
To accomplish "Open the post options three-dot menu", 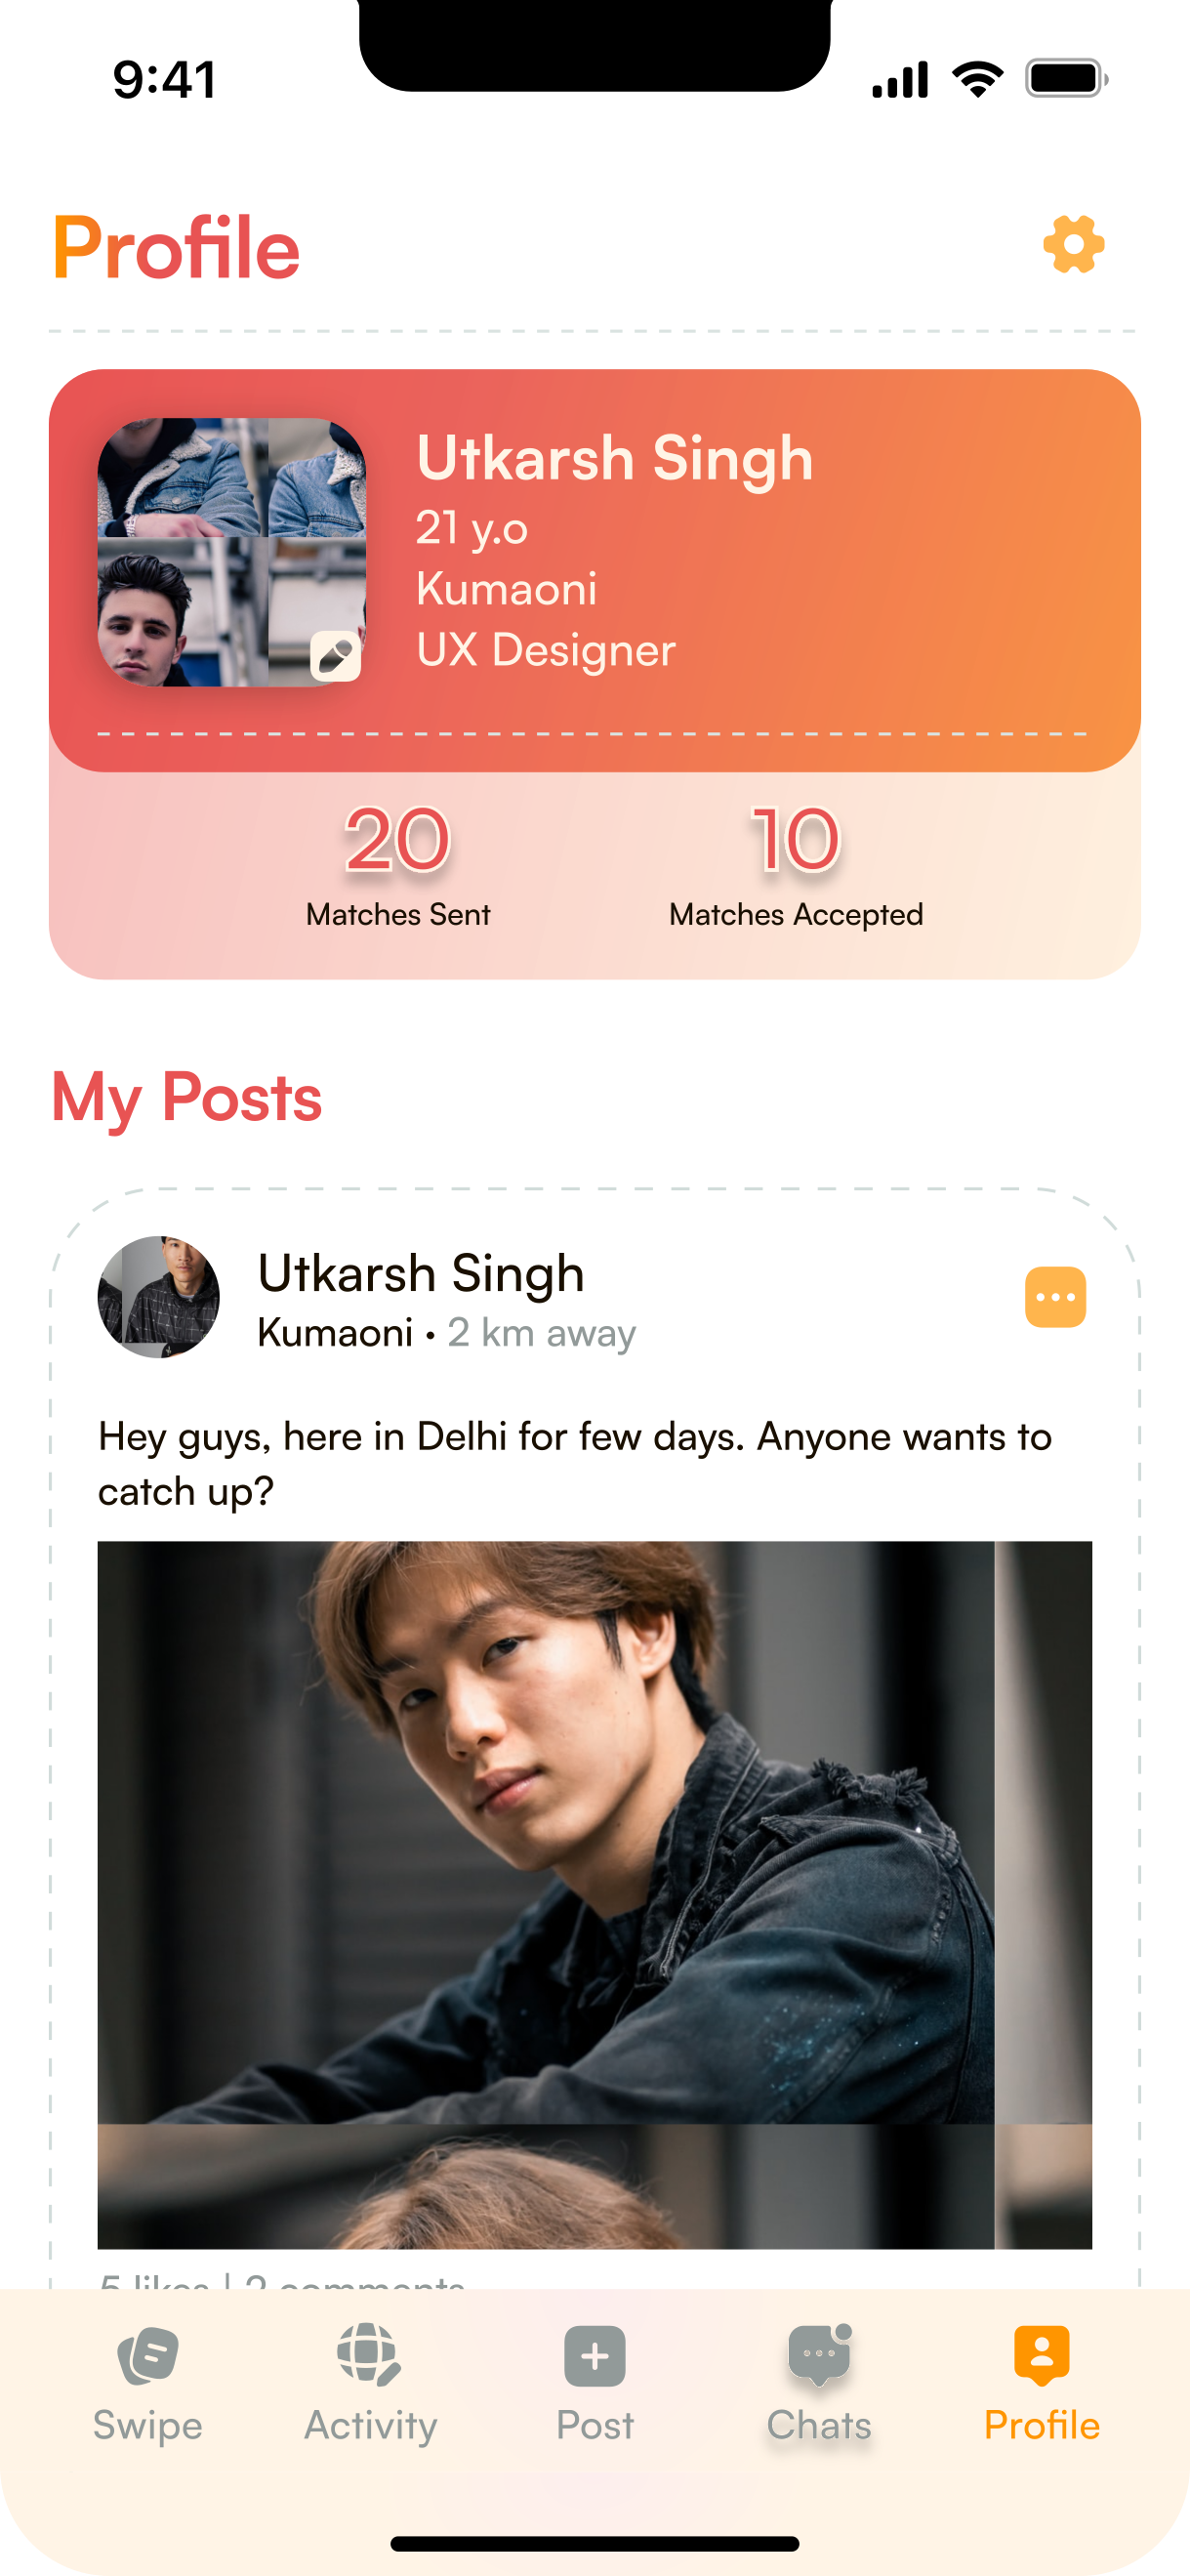I will pos(1055,1297).
